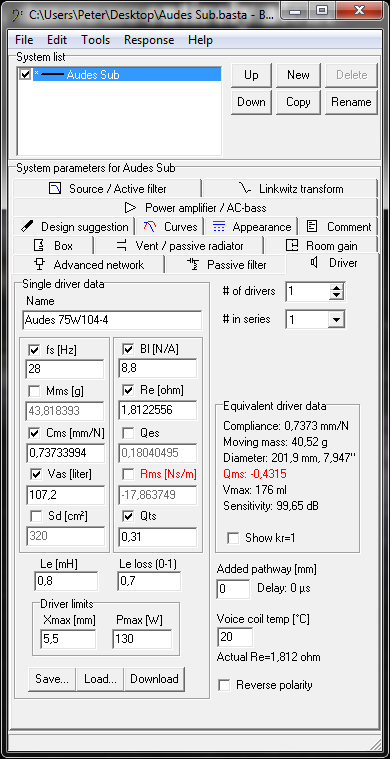Enable the Reverse polarity checkbox
392x759 pixels.
coord(224,685)
